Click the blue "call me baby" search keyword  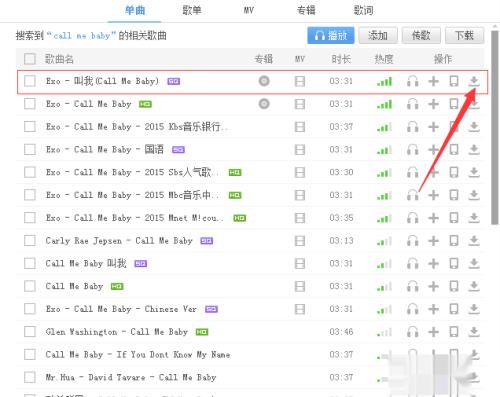tap(81, 35)
